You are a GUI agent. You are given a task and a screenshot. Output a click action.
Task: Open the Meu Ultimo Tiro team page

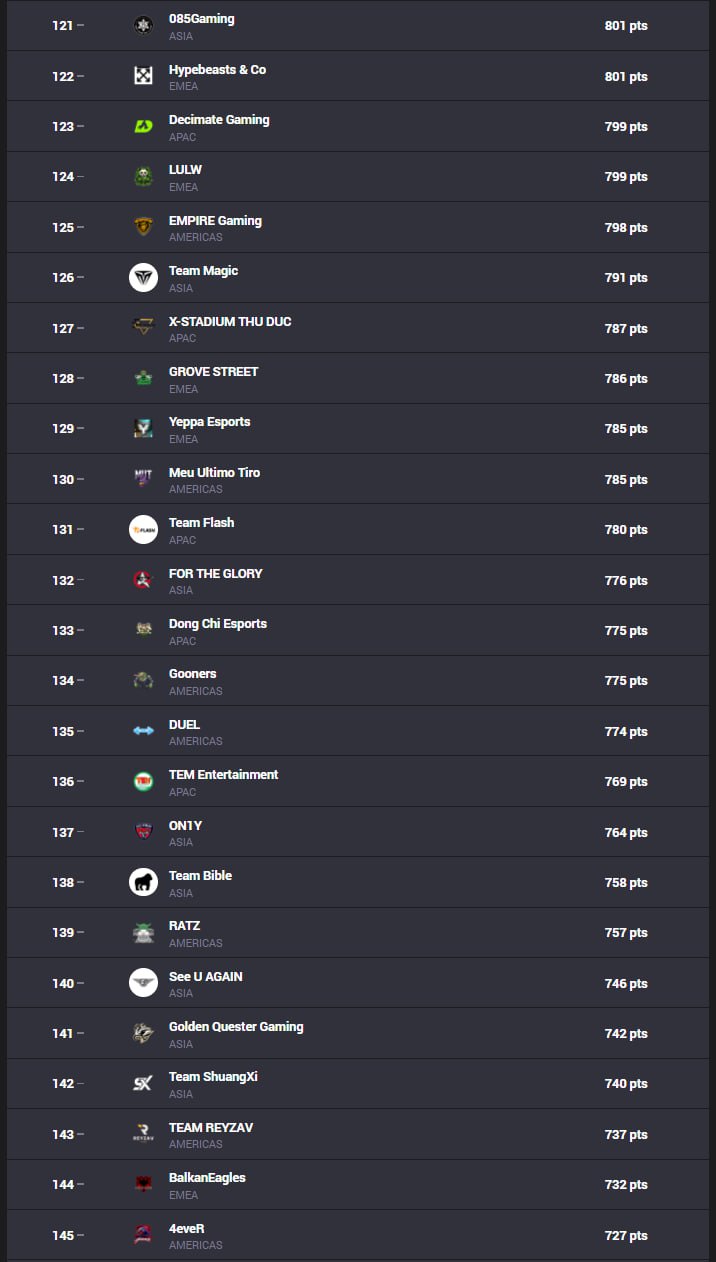pyautogui.click(x=214, y=473)
